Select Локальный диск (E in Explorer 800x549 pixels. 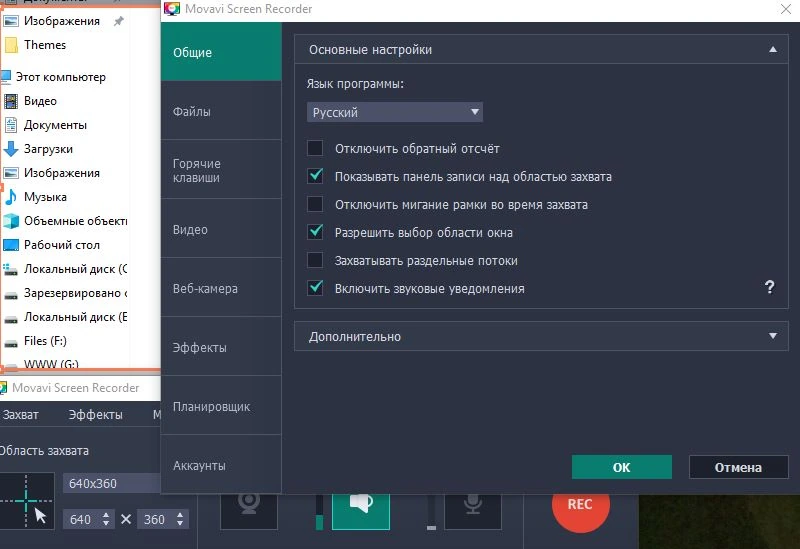(76, 317)
